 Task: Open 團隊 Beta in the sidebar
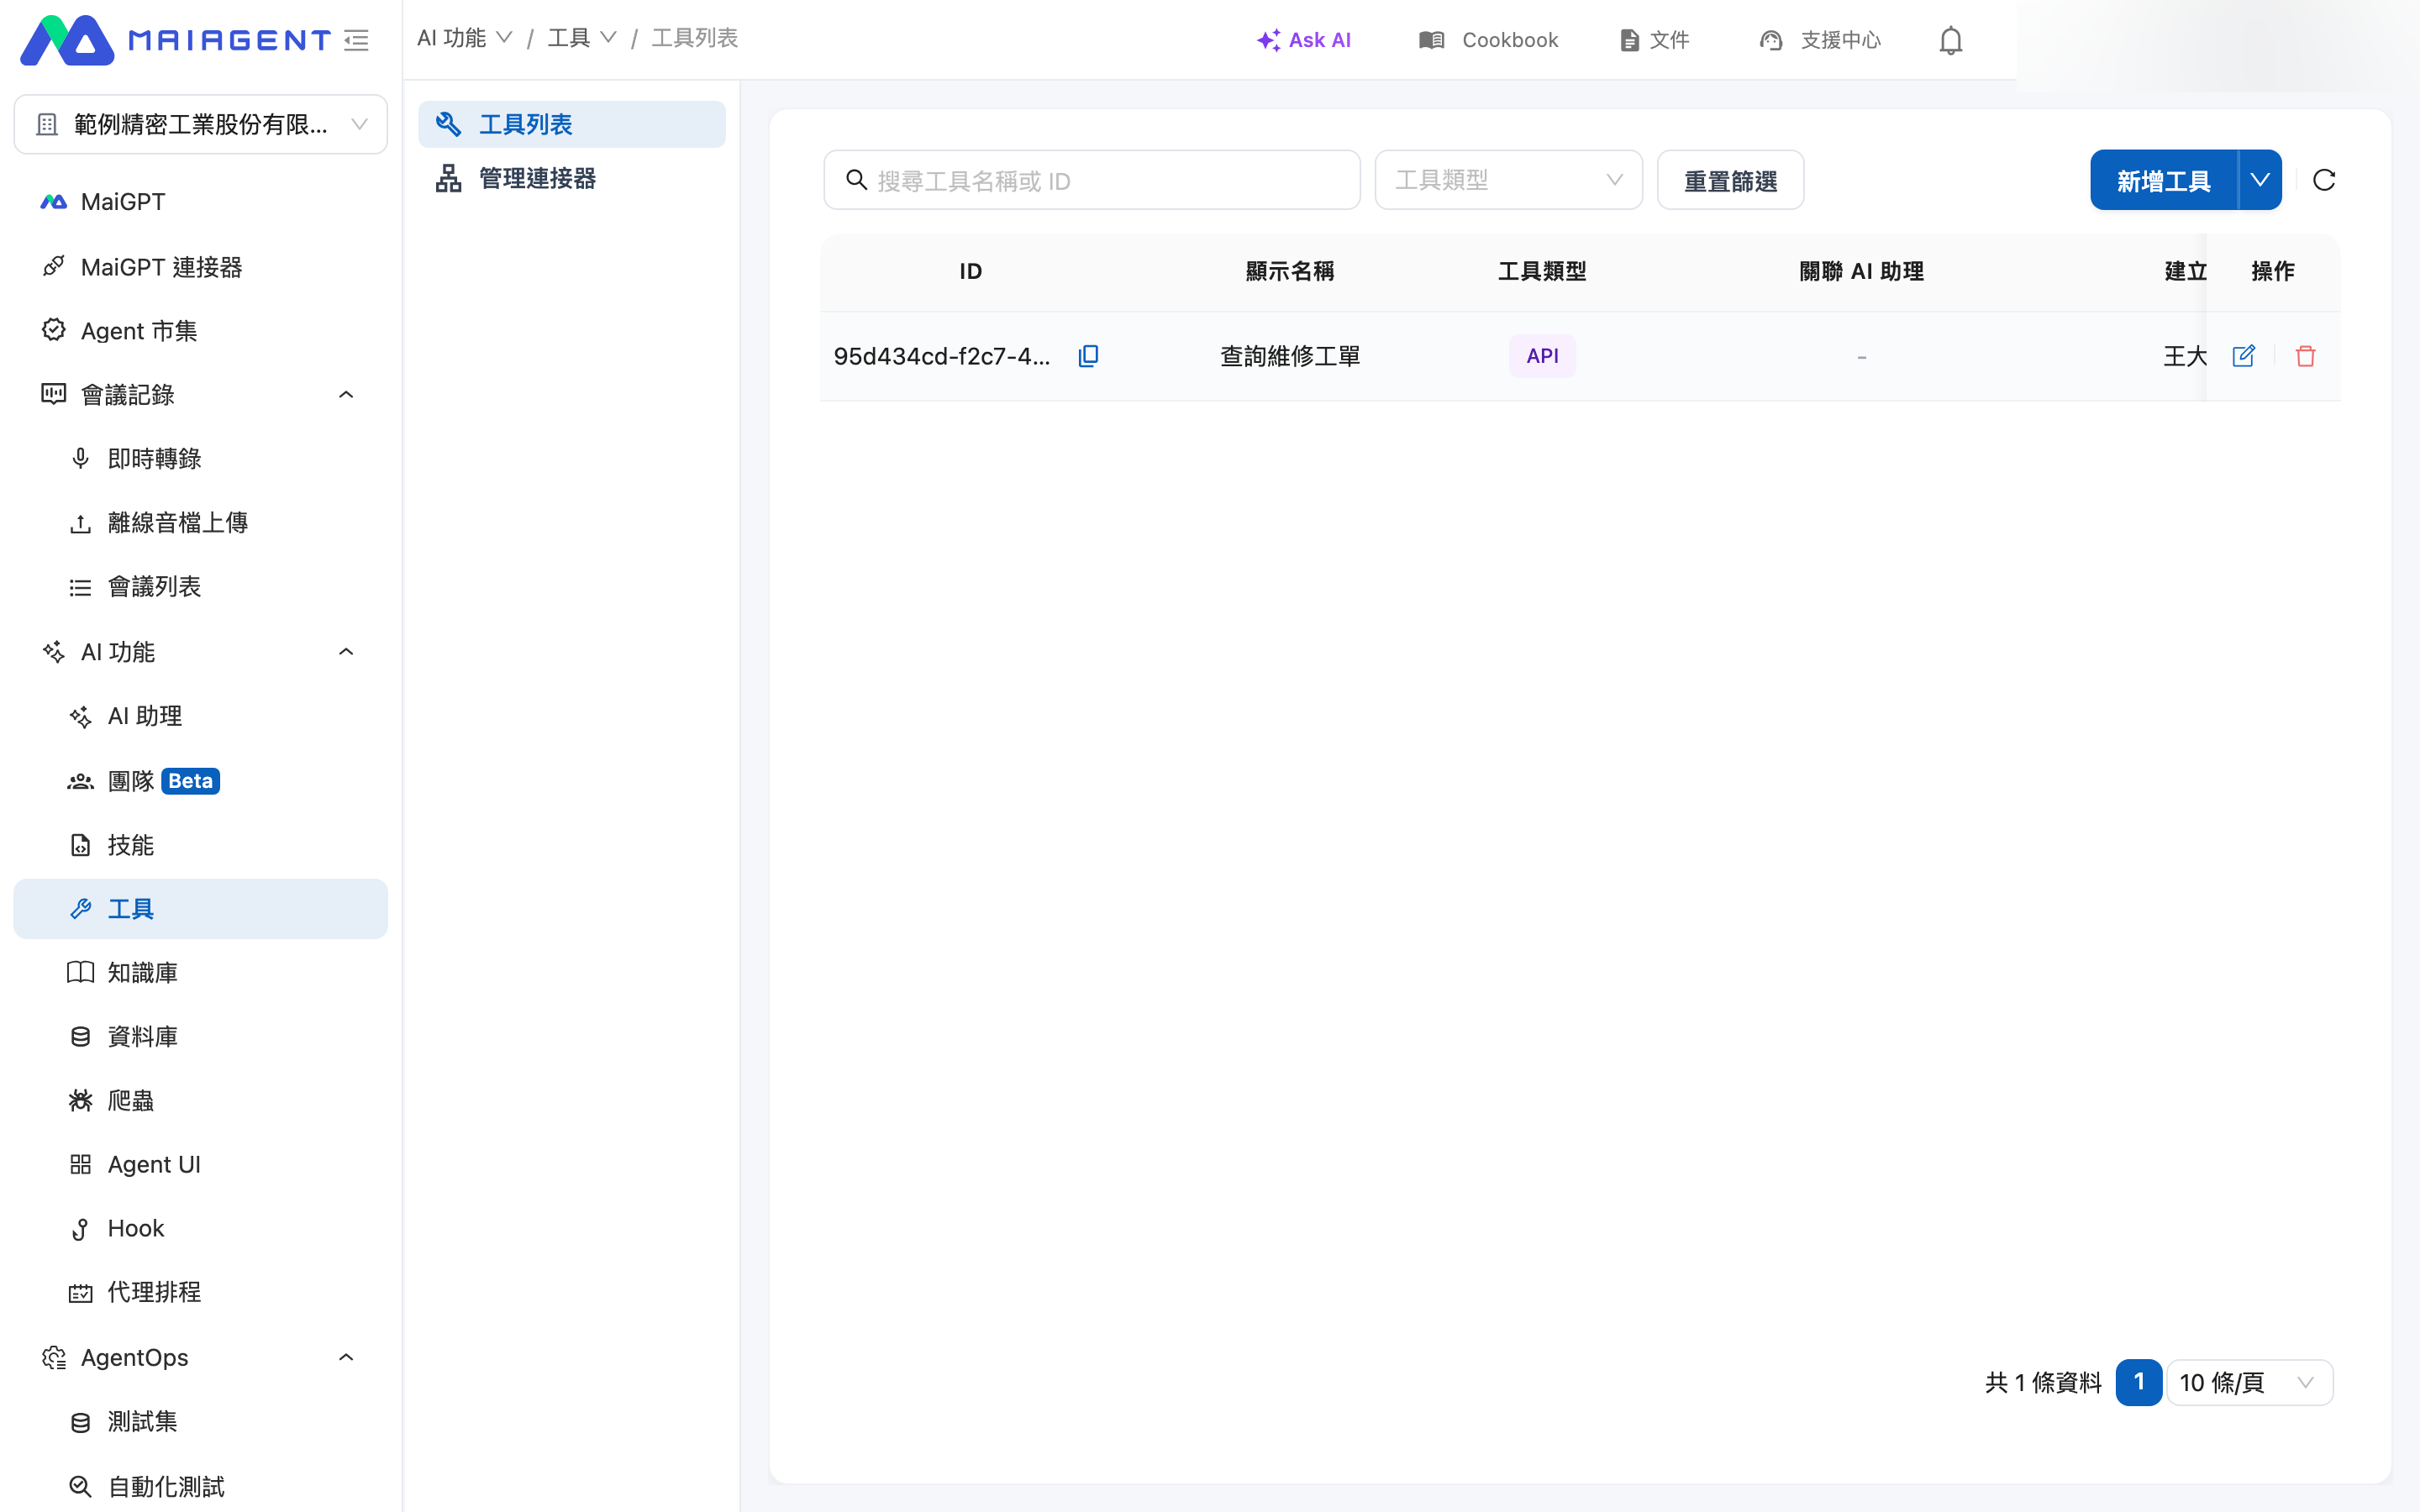click(x=201, y=781)
